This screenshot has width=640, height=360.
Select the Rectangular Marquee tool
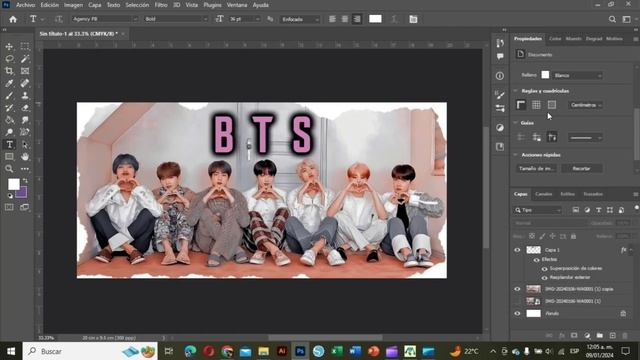25,47
